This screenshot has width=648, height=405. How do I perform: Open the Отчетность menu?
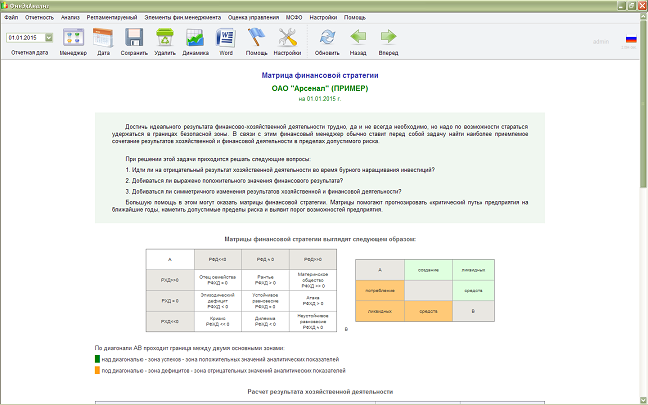pos(39,17)
